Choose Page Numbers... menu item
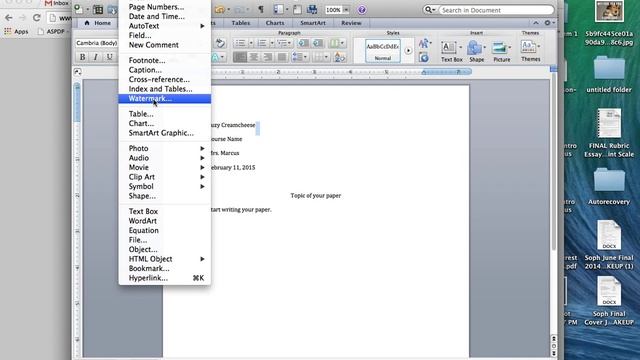The width and height of the screenshot is (640, 360). 164,7
